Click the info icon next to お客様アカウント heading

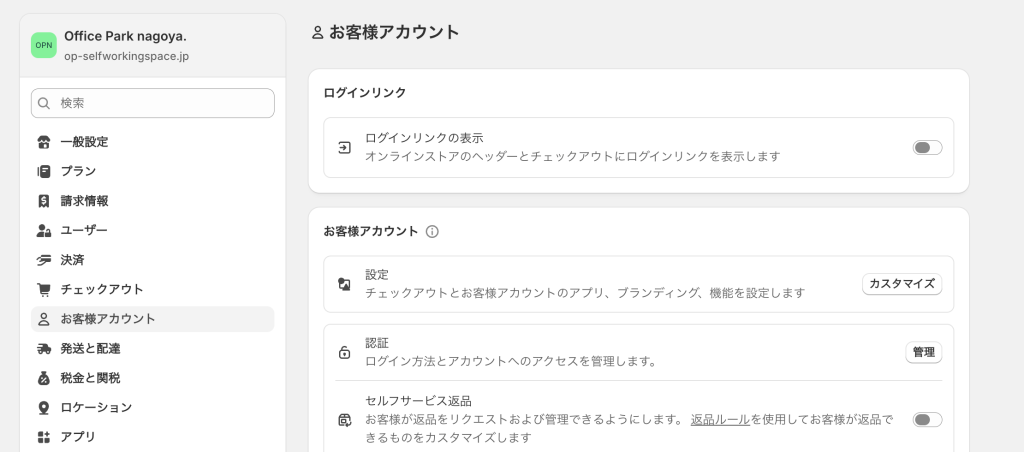[x=432, y=231]
